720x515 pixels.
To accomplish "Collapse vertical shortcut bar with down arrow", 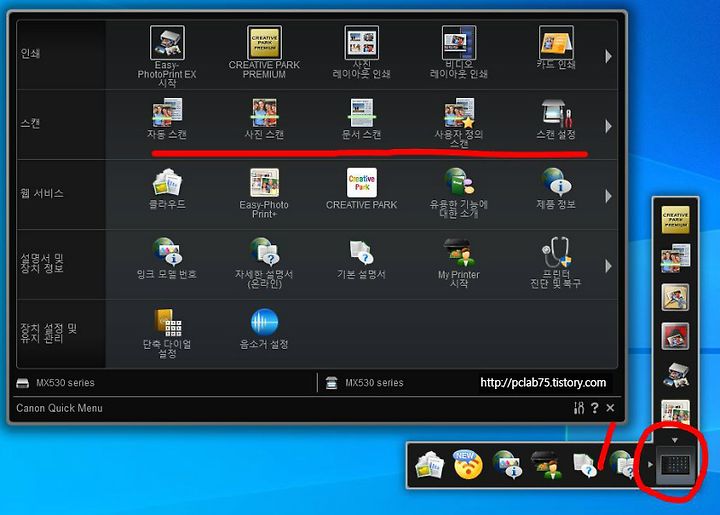I will point(675,440).
